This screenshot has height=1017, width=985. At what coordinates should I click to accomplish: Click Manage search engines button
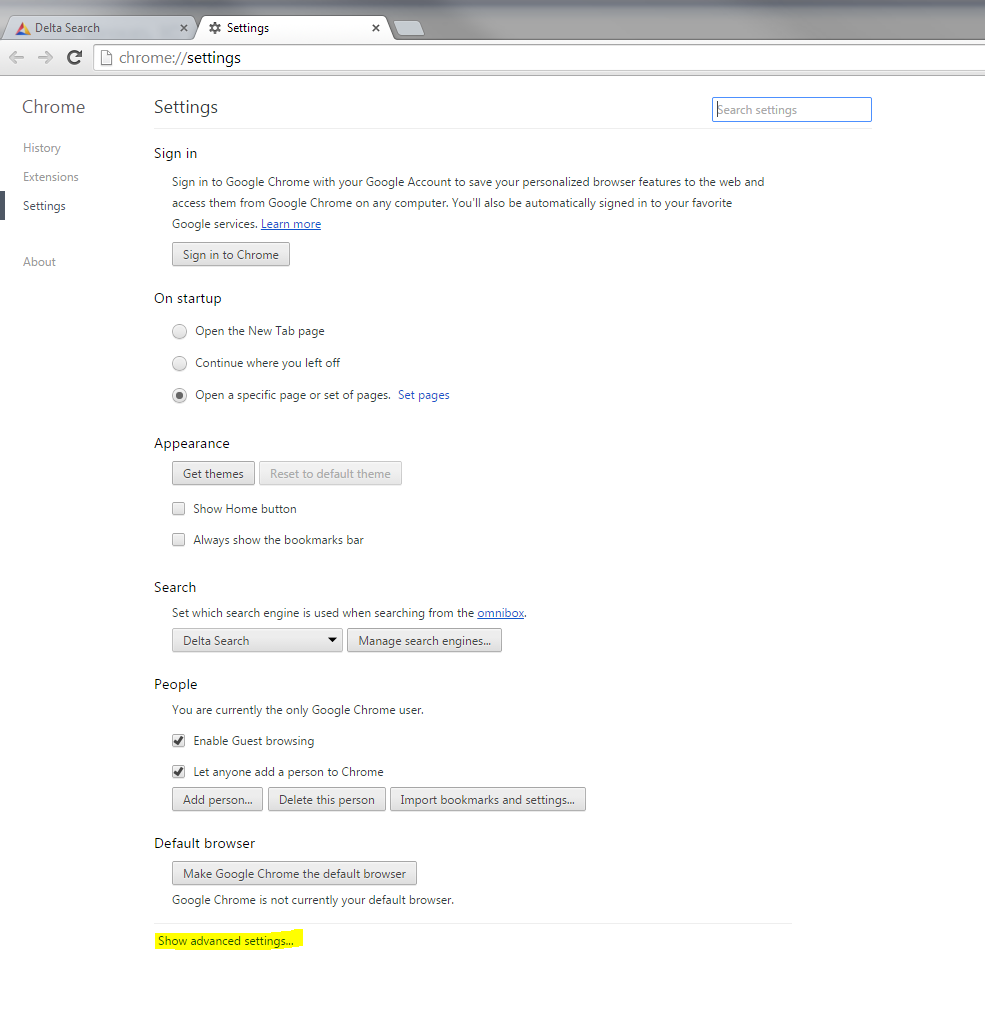pyautogui.click(x=424, y=640)
